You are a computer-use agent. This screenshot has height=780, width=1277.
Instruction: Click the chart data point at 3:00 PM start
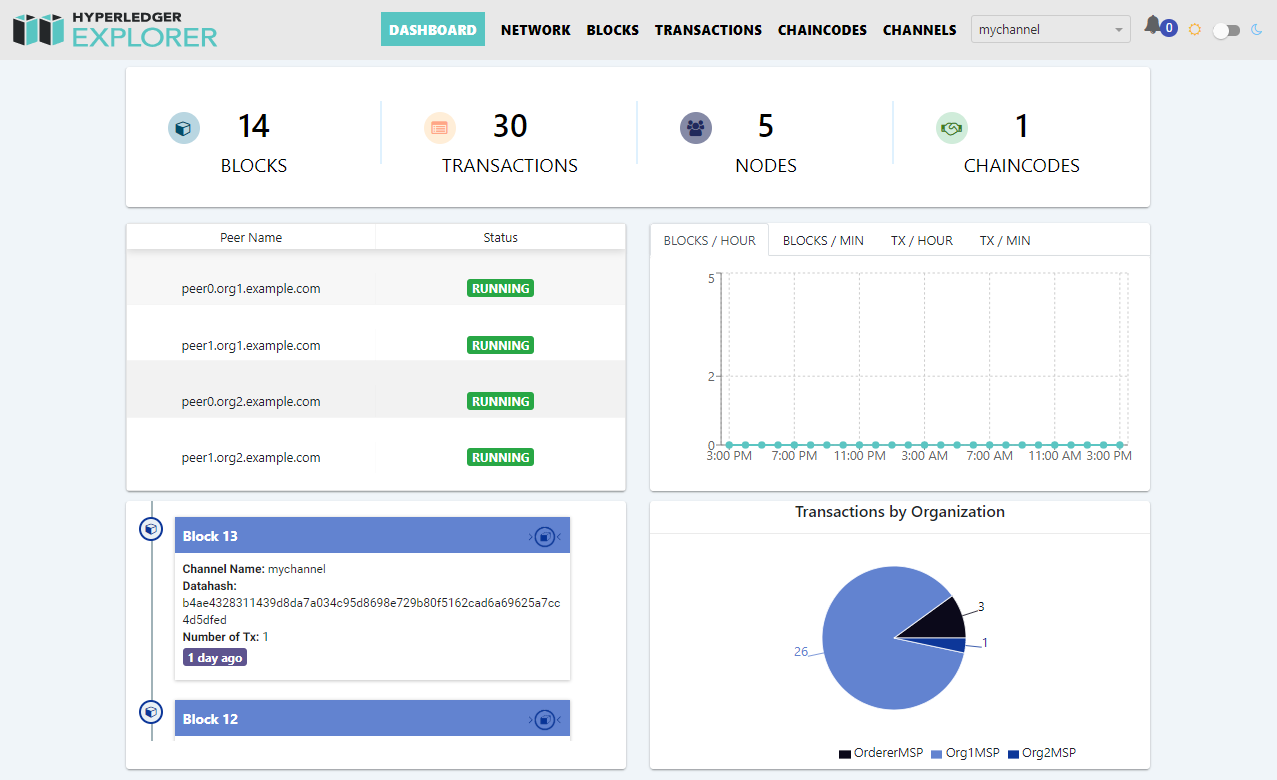click(x=729, y=445)
